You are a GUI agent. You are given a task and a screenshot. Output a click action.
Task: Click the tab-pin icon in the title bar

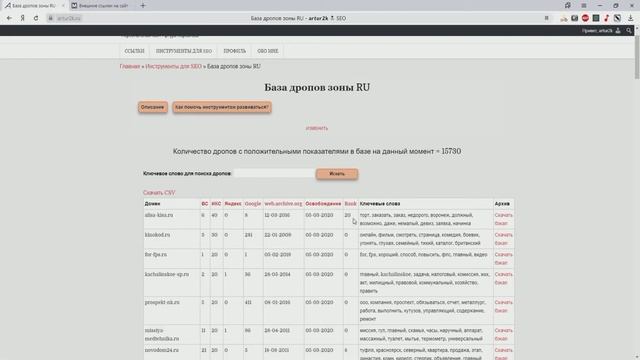coord(568,6)
